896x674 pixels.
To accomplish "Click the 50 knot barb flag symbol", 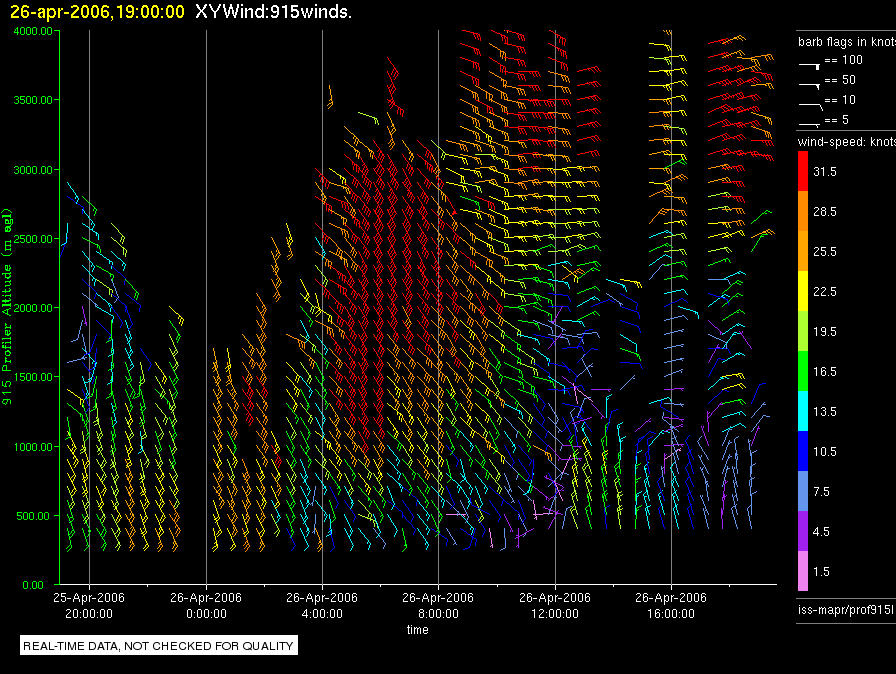I will [808, 81].
